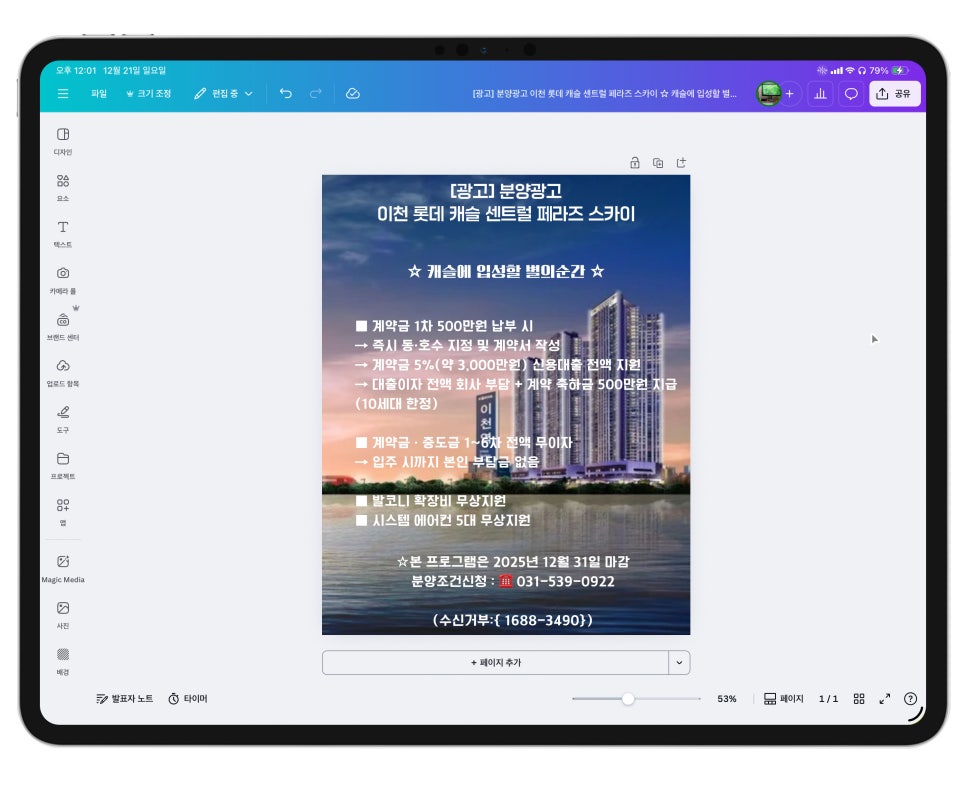The image size is (966, 785).
Task: Open the comments speech bubble
Action: 851,94
